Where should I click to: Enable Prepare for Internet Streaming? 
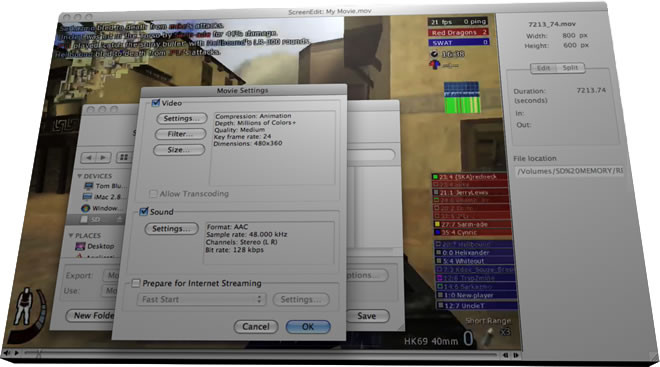coord(136,283)
